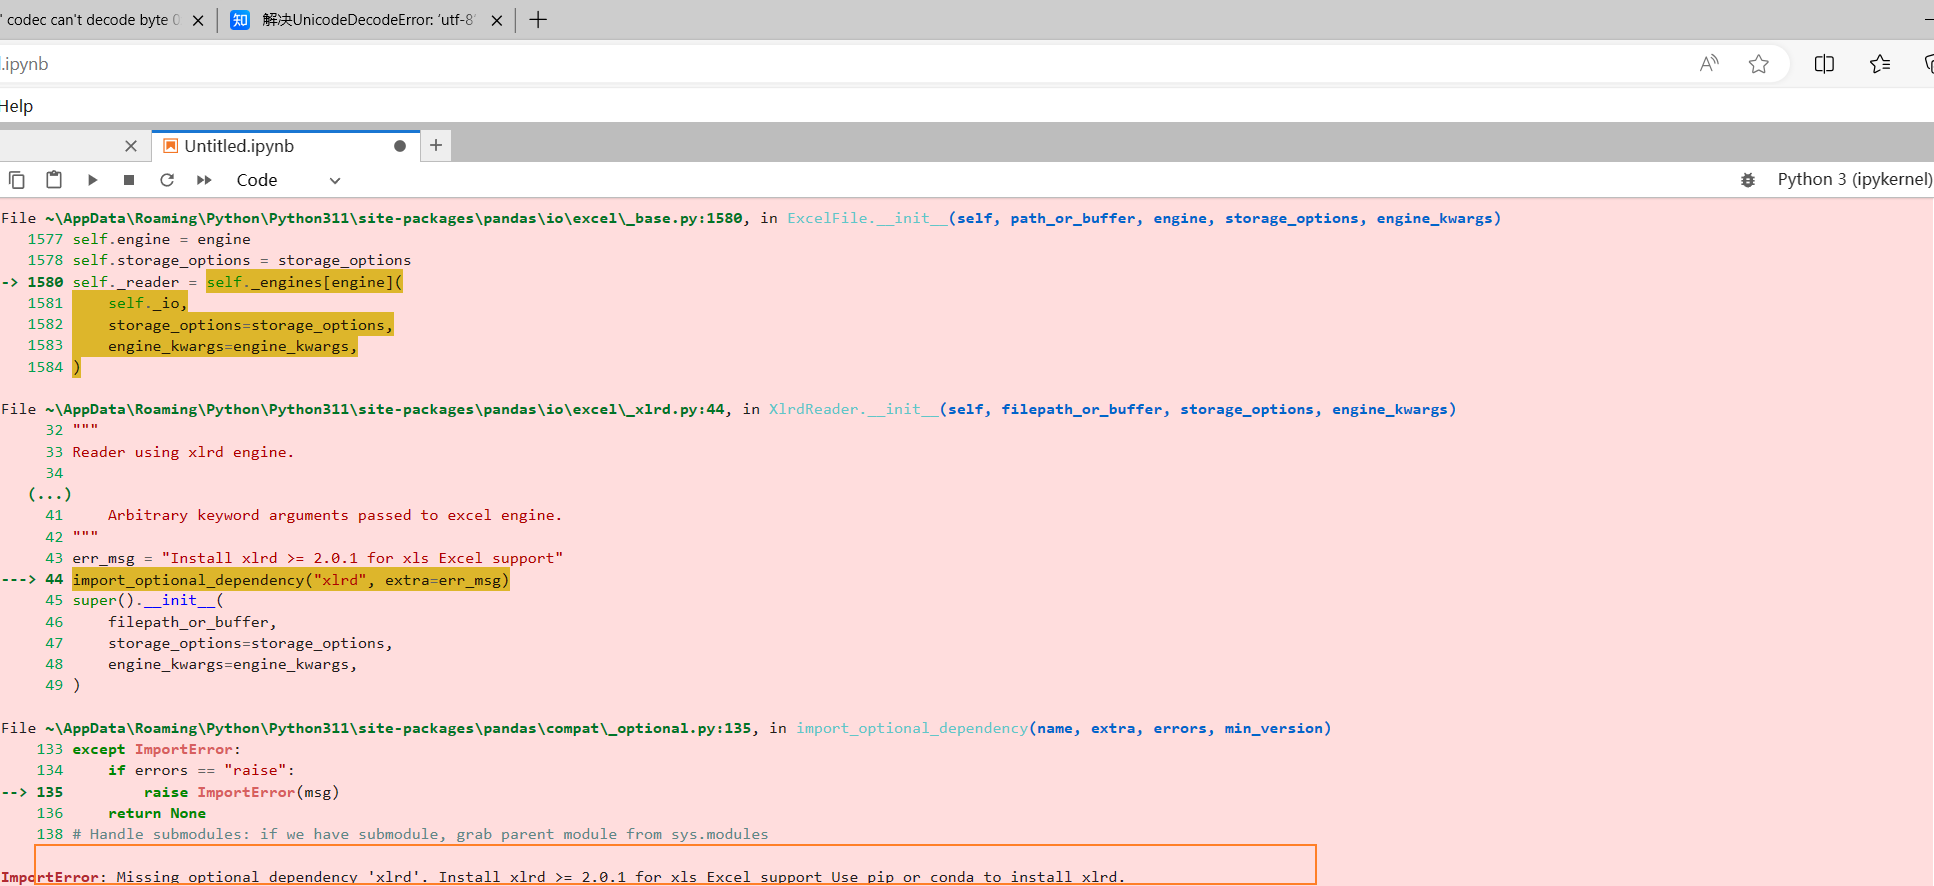This screenshot has height=886, width=1934.
Task: Click the '# Handle submodules' comment line 138
Action: coord(420,834)
